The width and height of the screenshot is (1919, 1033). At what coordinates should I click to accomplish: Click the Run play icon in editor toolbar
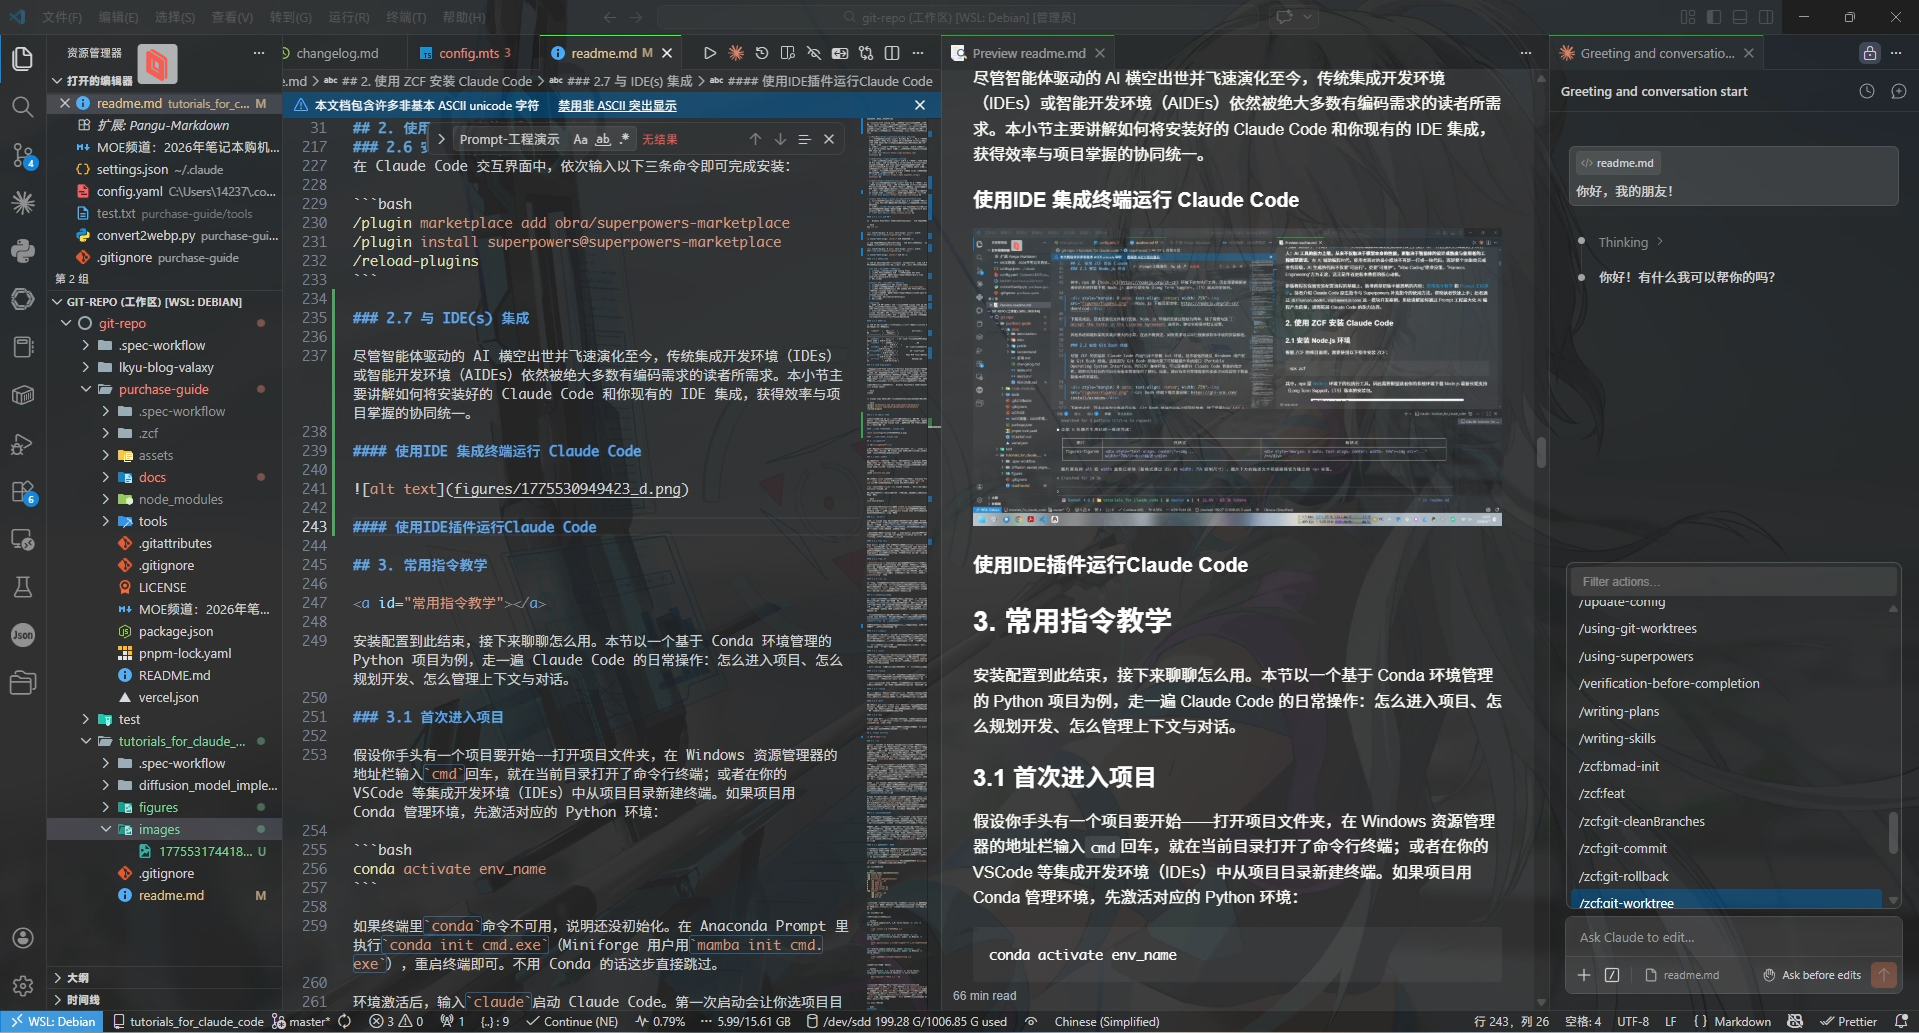point(709,53)
